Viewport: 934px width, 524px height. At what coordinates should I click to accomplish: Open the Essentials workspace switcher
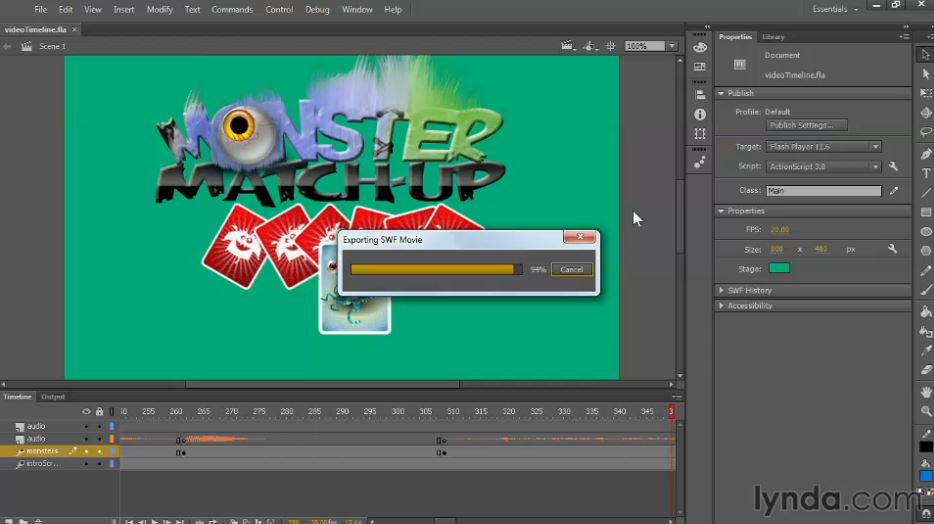pos(835,10)
